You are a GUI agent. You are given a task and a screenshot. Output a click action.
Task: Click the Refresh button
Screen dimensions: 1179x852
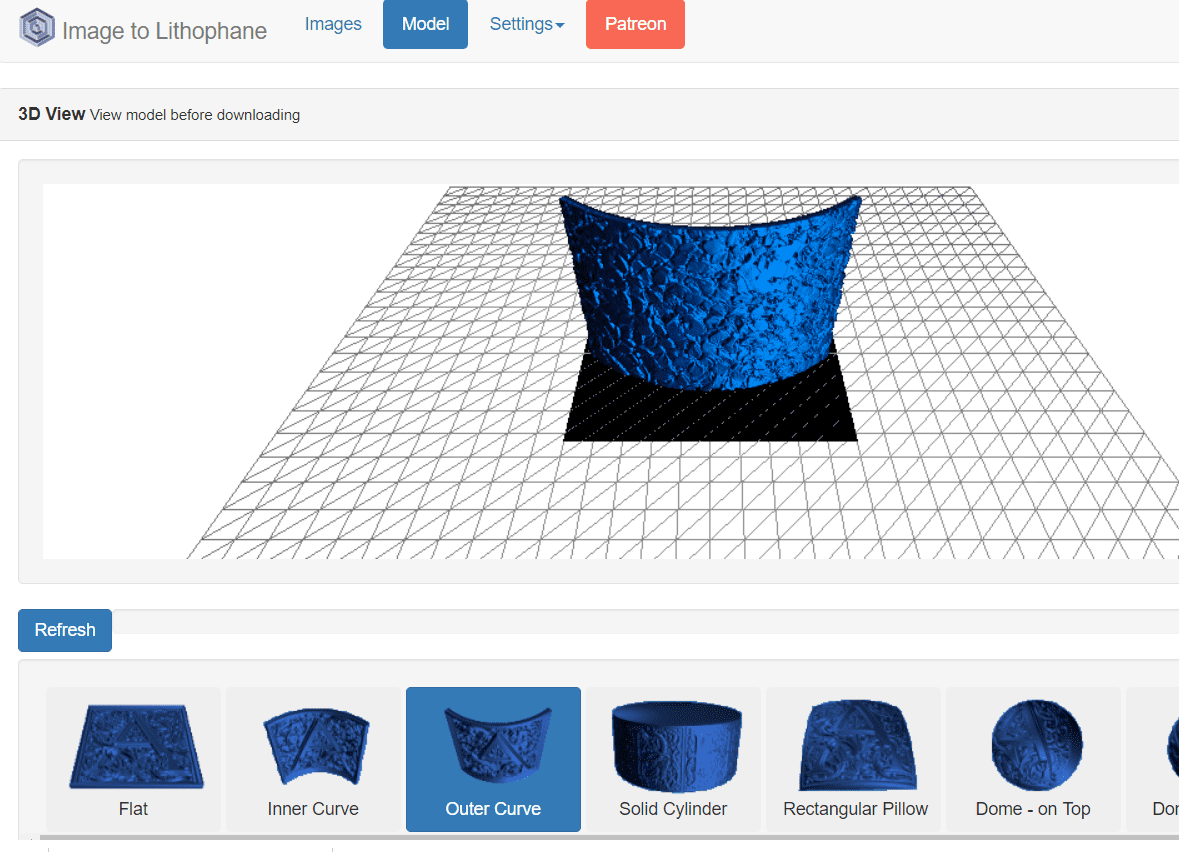pyautogui.click(x=65, y=630)
